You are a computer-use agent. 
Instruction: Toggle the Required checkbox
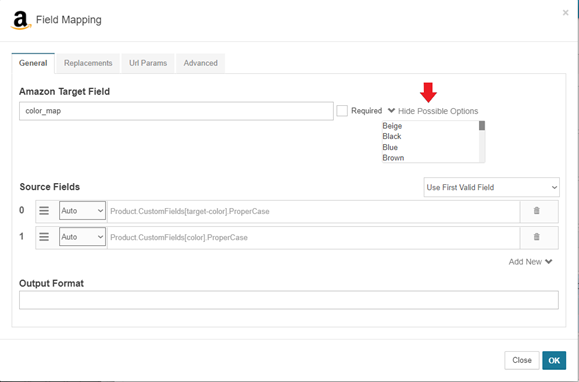click(x=342, y=111)
